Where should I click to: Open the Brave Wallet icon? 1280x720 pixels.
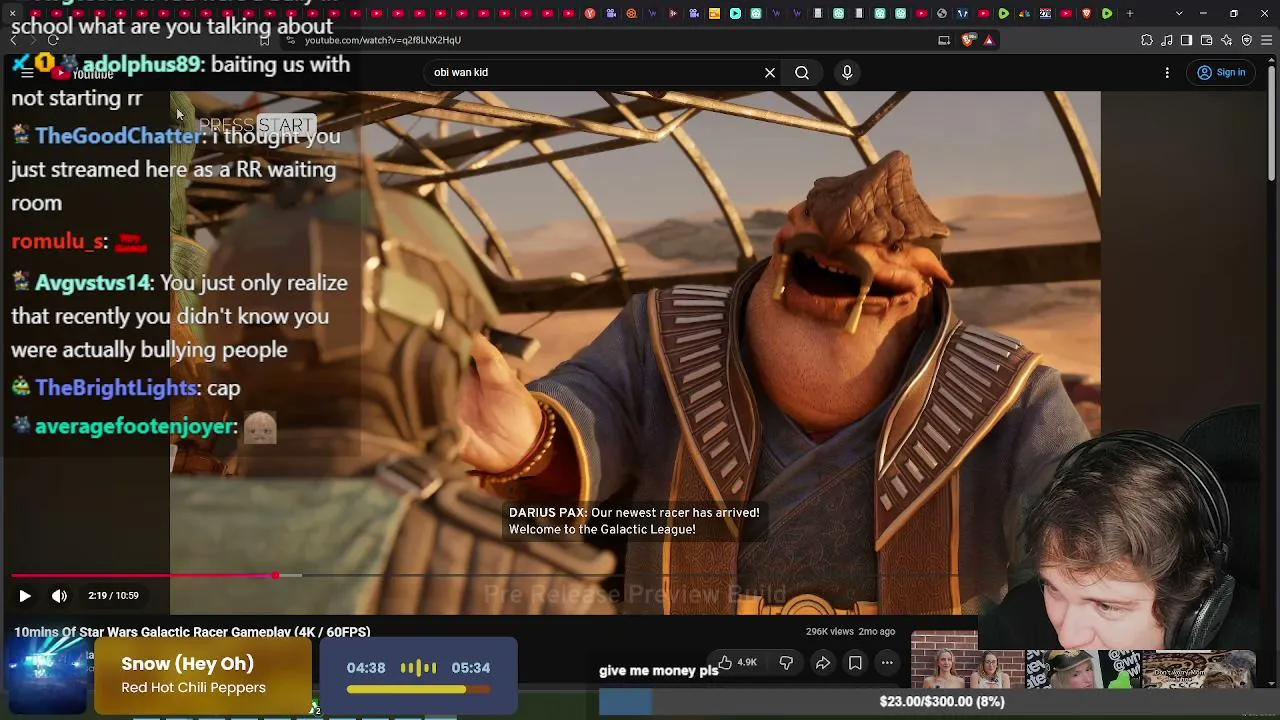[x=1206, y=40]
